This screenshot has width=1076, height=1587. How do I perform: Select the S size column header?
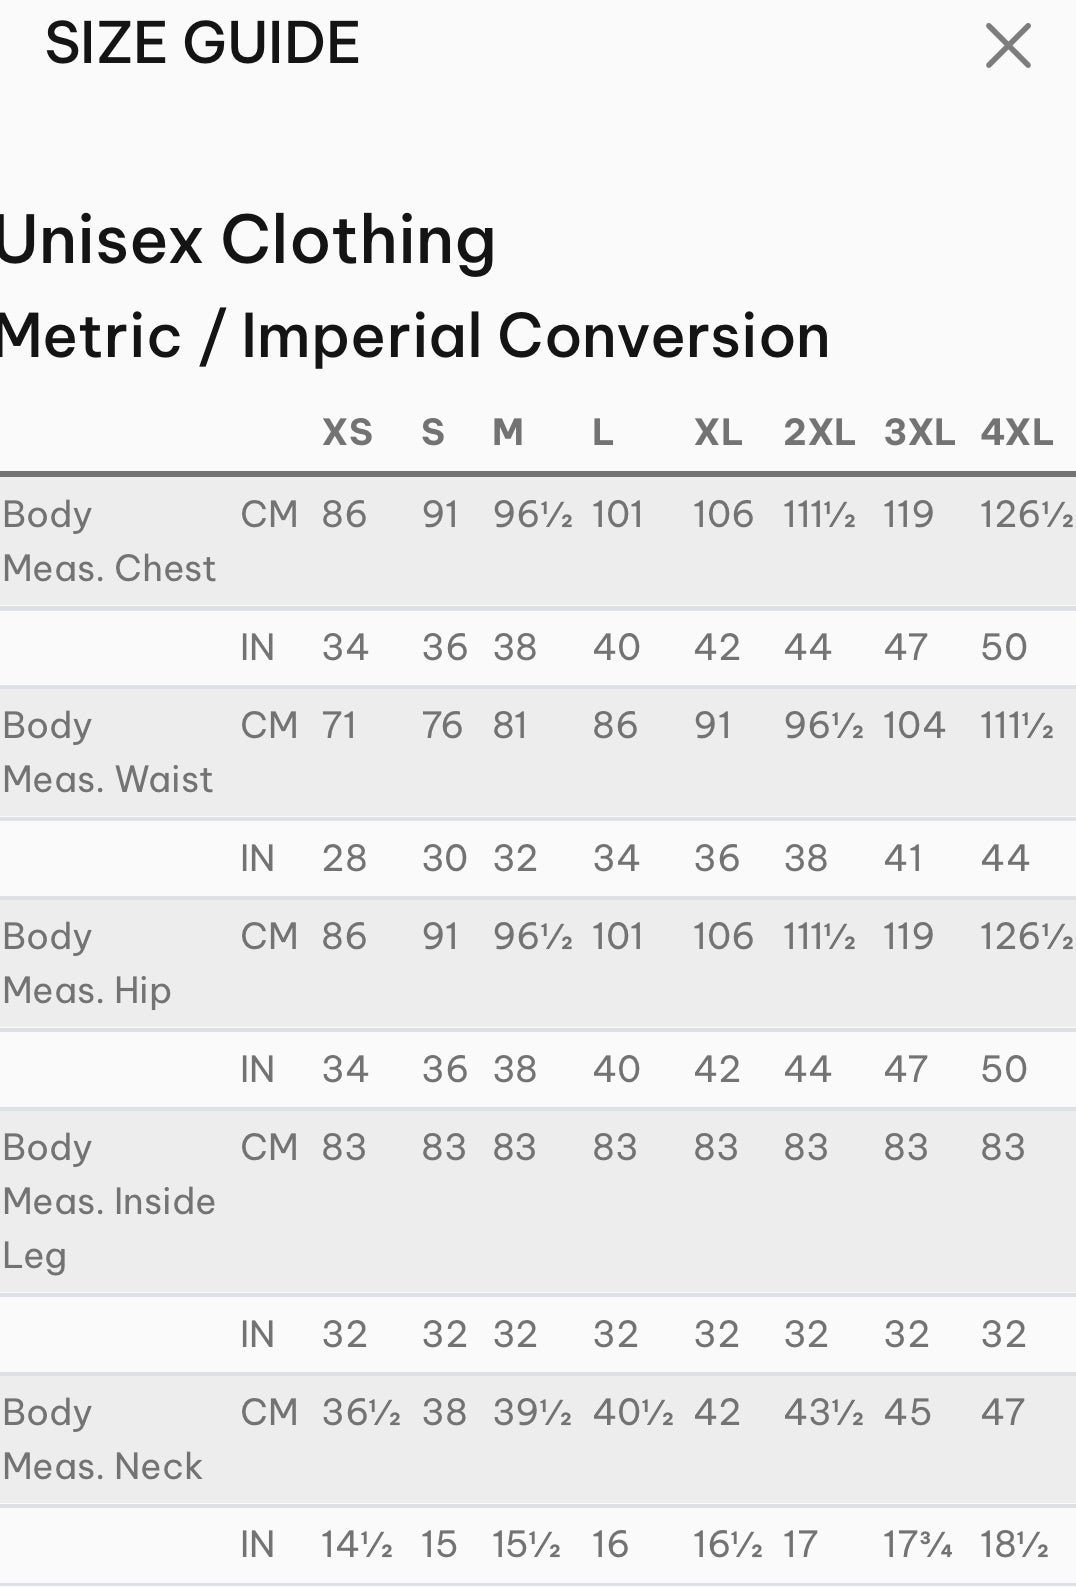click(x=432, y=432)
